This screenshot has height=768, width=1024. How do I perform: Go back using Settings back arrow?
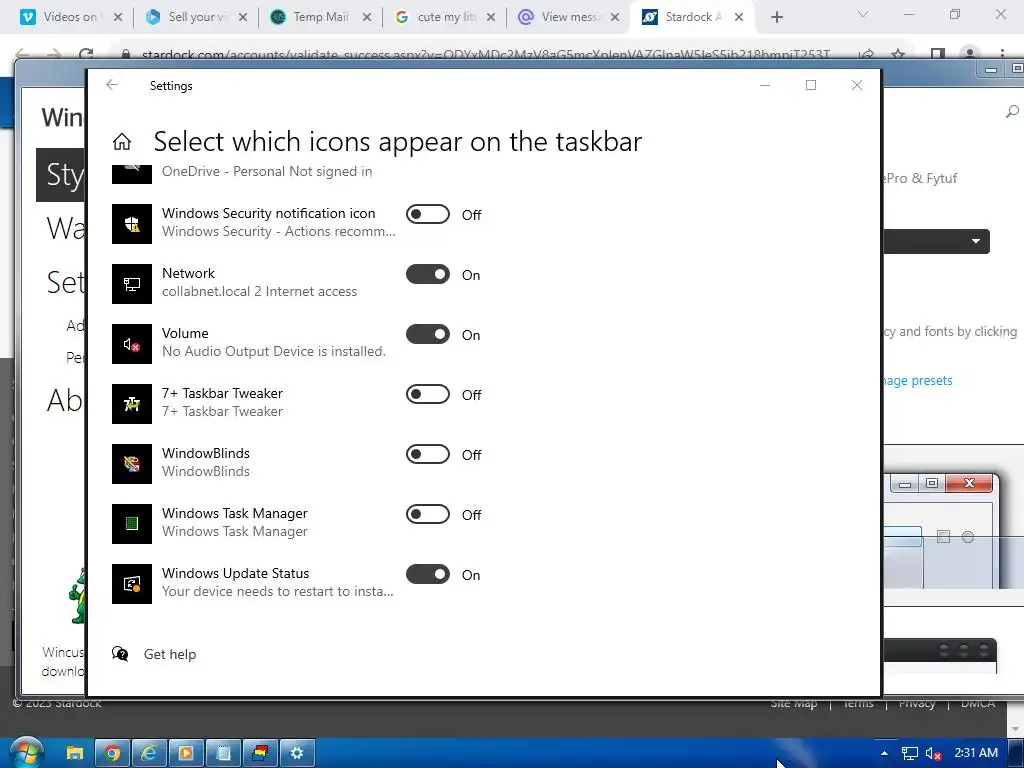coord(112,85)
